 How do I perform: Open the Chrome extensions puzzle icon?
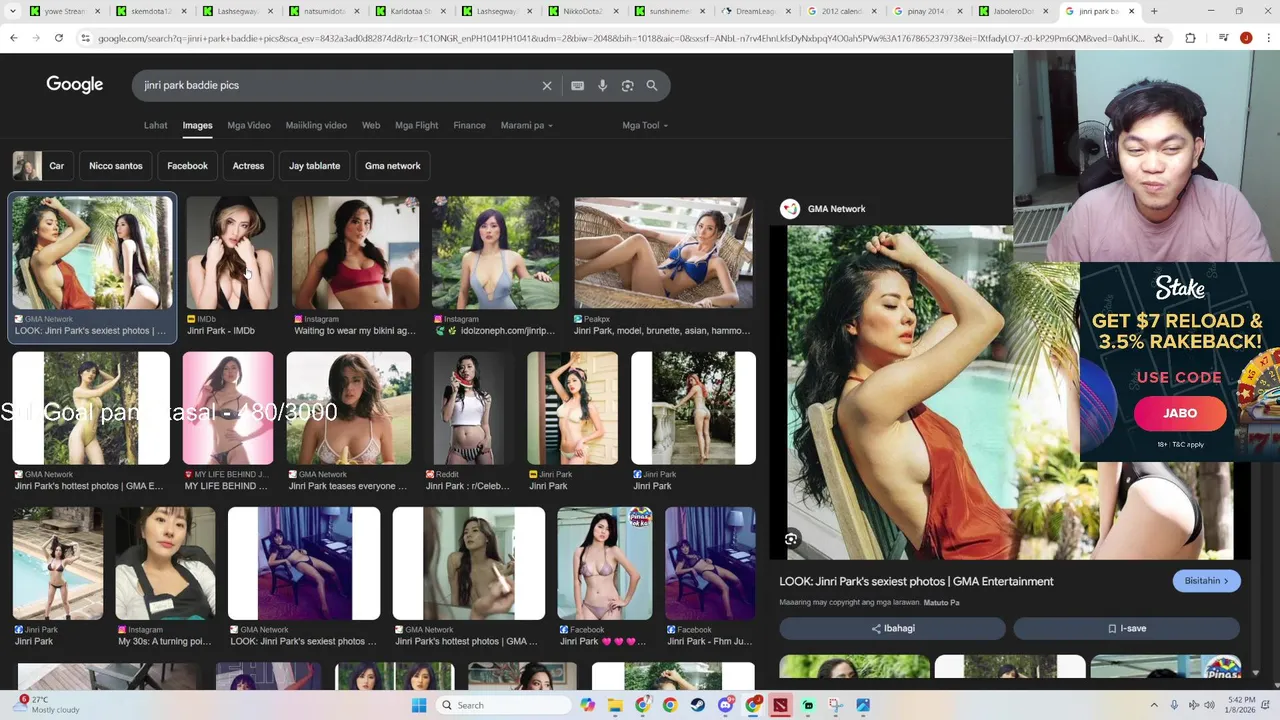coord(1190,38)
